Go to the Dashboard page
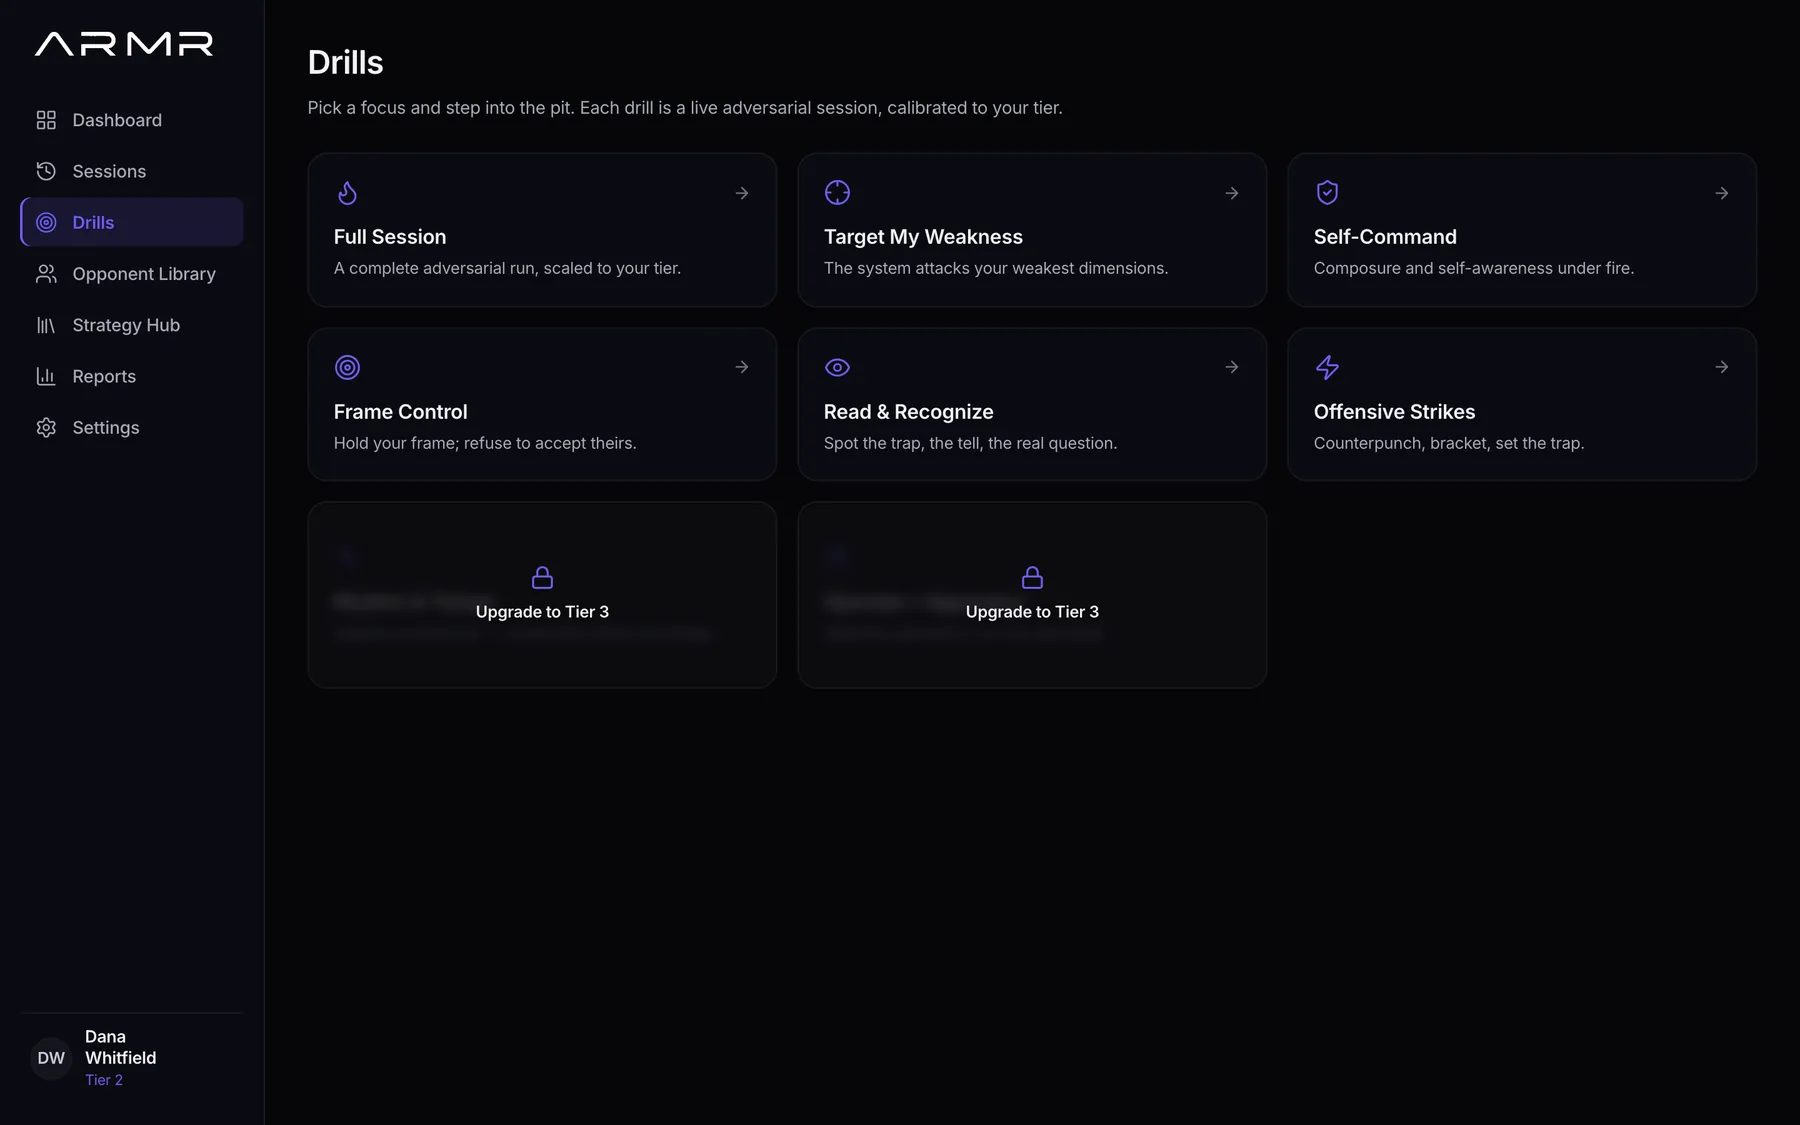Screen dimensions: 1800x1125 tap(132, 120)
